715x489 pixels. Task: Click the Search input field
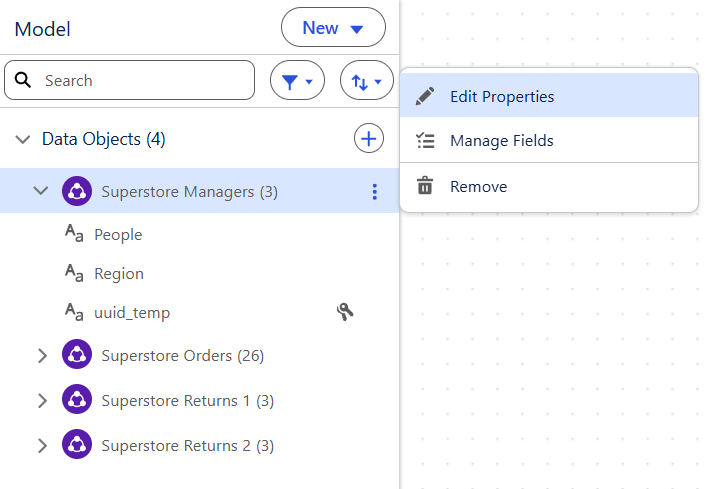click(130, 80)
